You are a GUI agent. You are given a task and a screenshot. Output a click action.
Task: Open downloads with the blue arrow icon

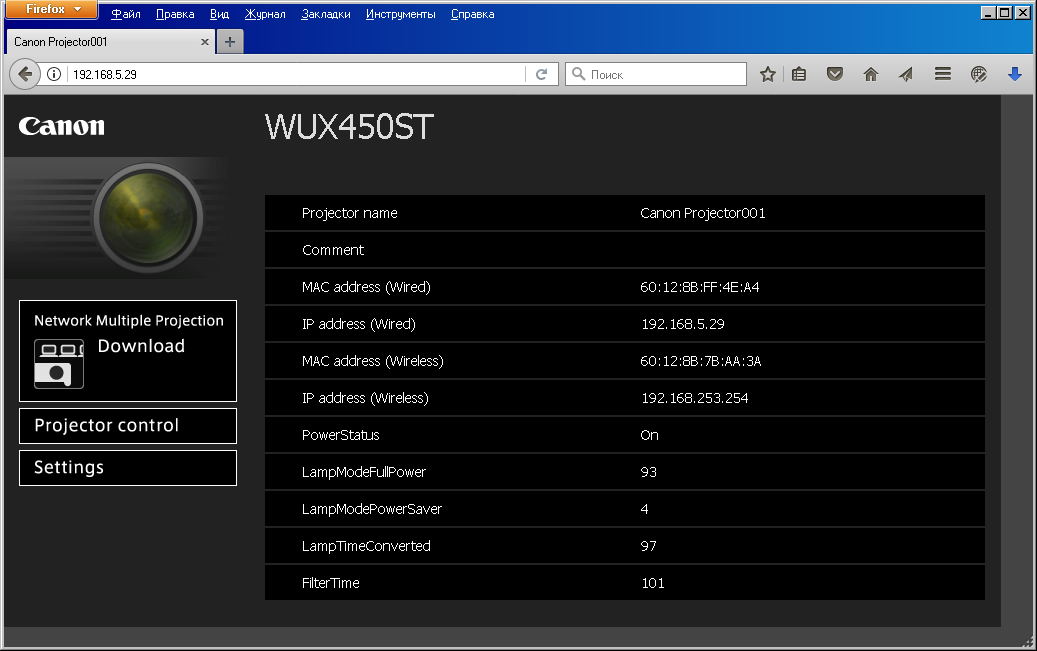click(1015, 74)
